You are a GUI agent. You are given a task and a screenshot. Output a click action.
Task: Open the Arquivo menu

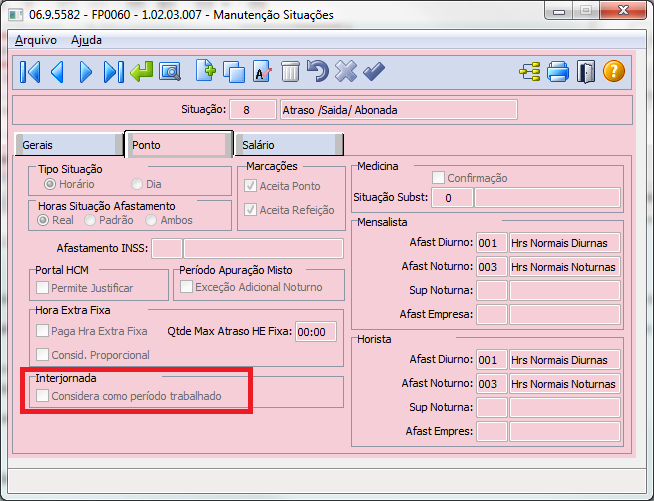click(36, 40)
